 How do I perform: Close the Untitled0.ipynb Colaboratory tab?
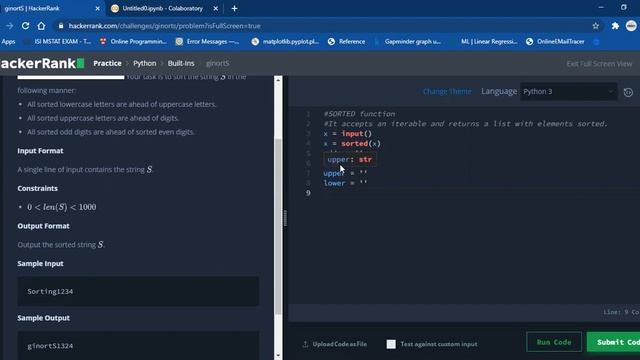point(216,8)
